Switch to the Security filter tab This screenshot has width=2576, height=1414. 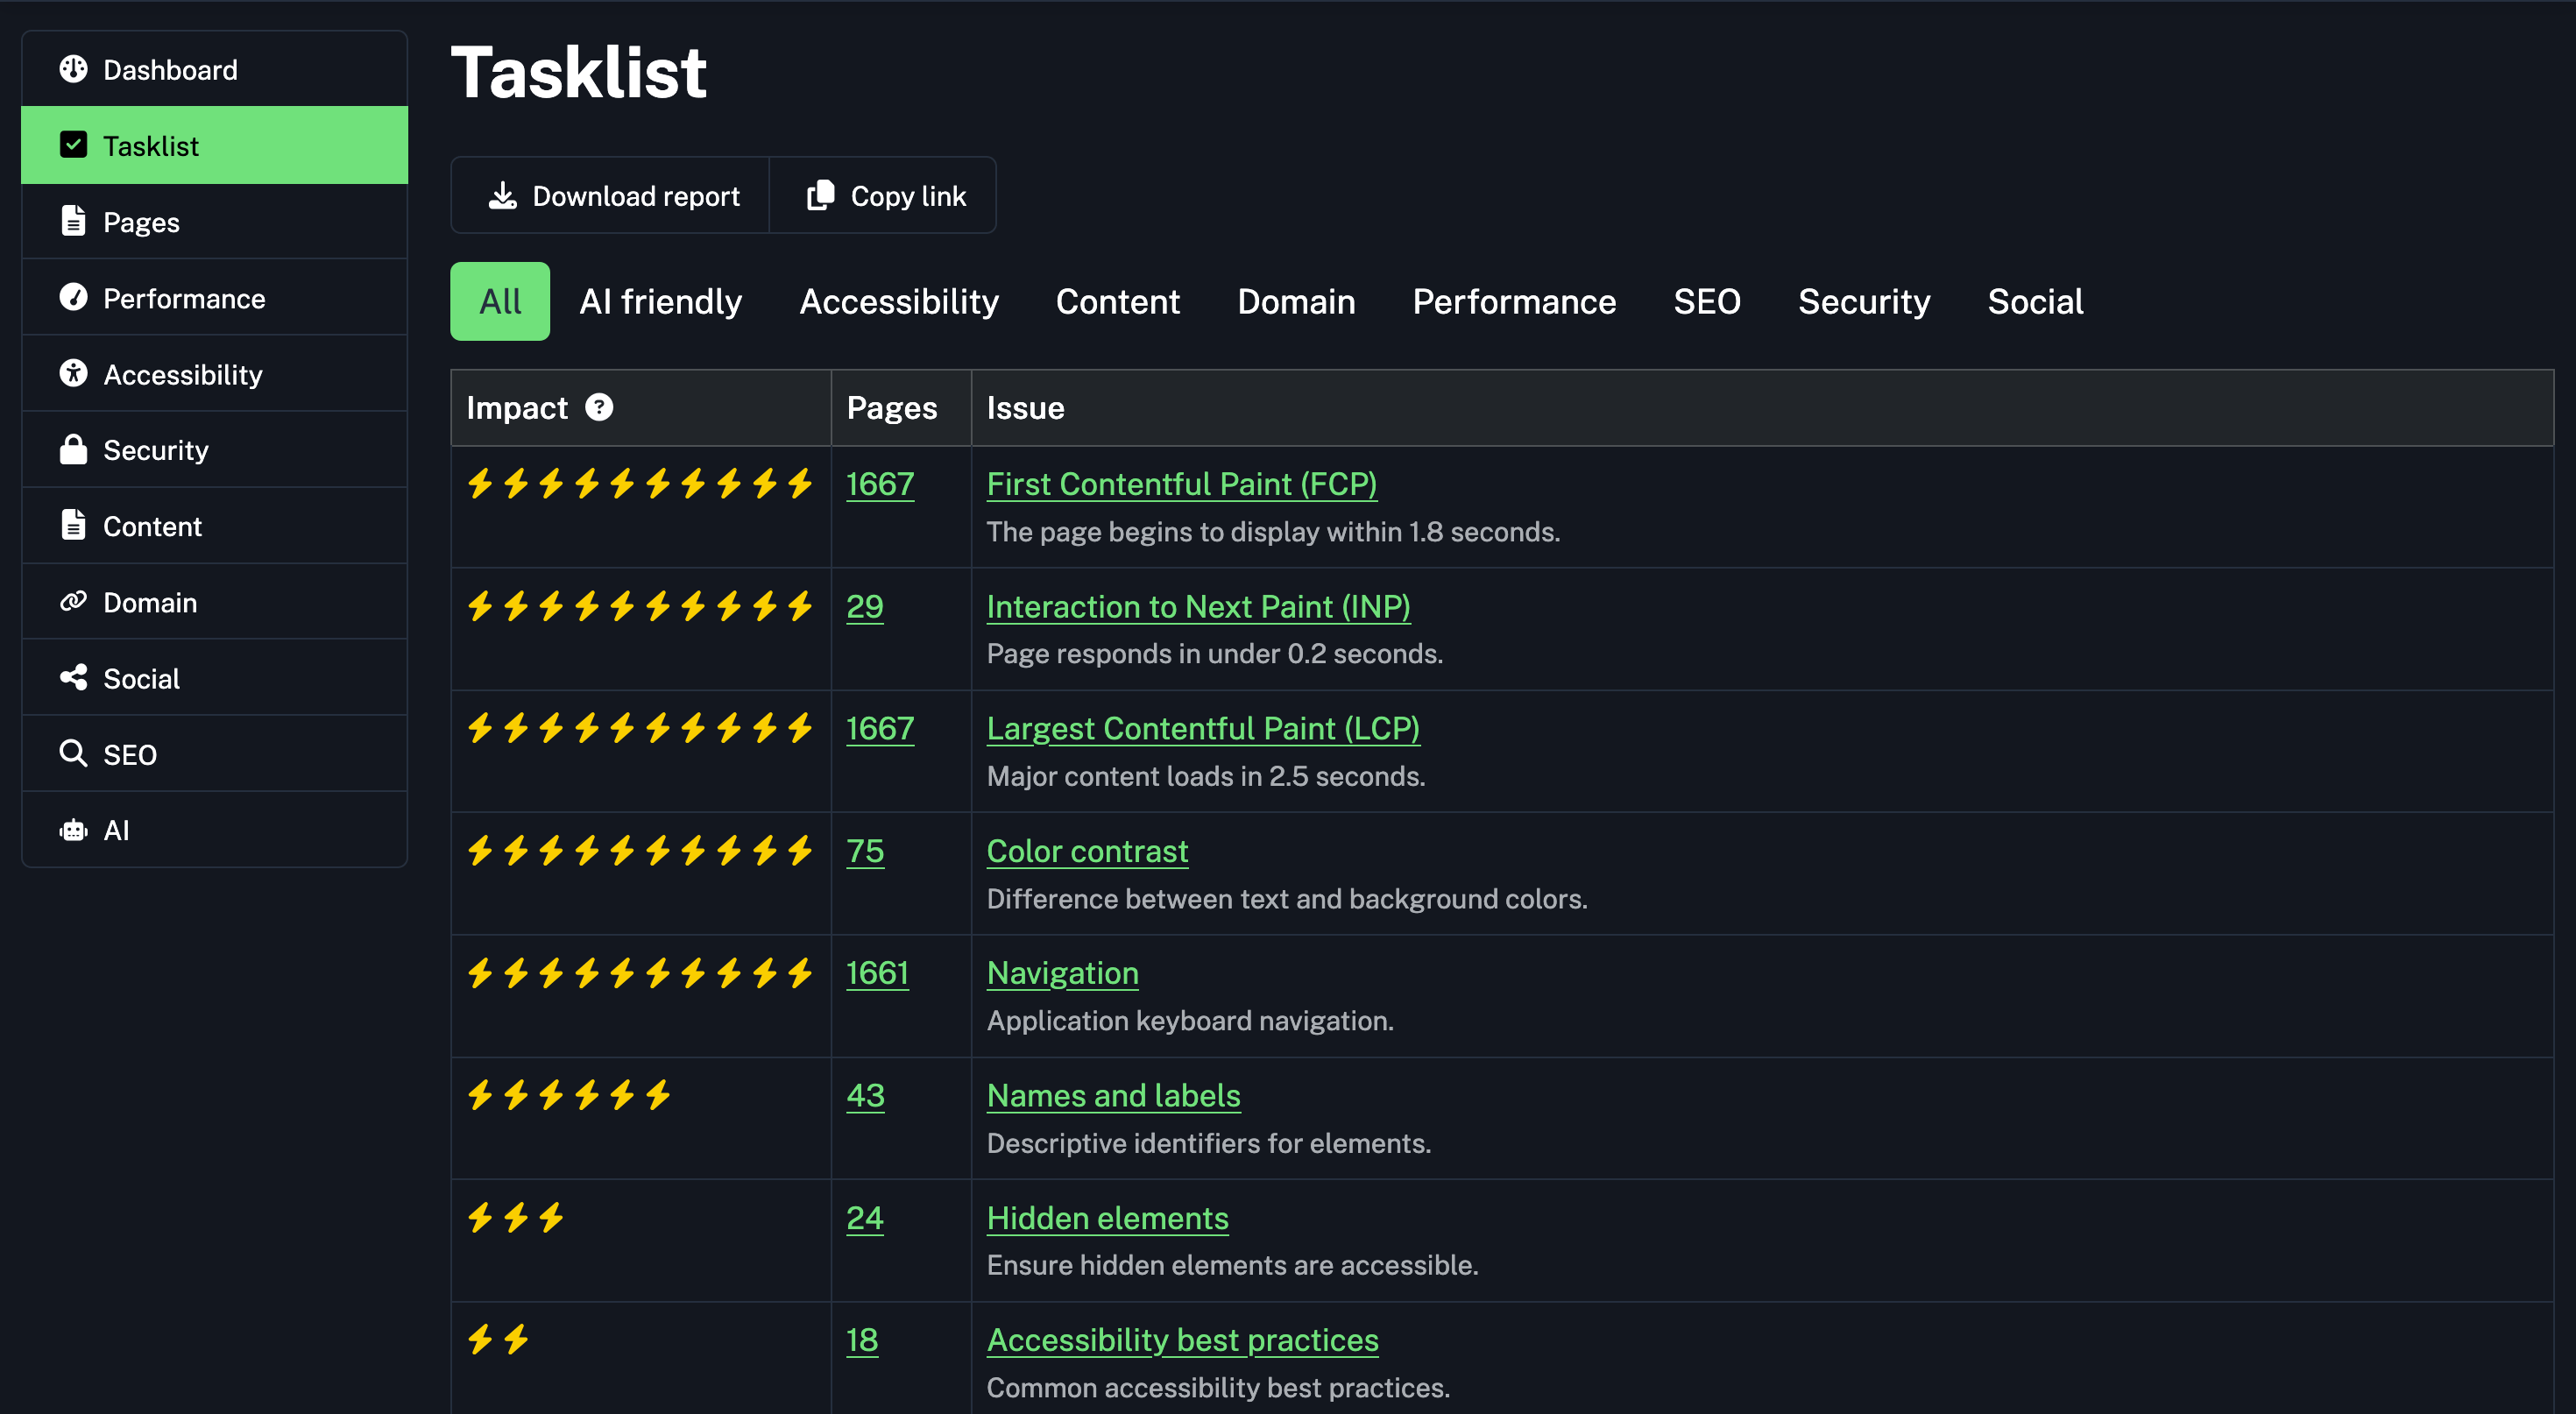(x=1864, y=301)
